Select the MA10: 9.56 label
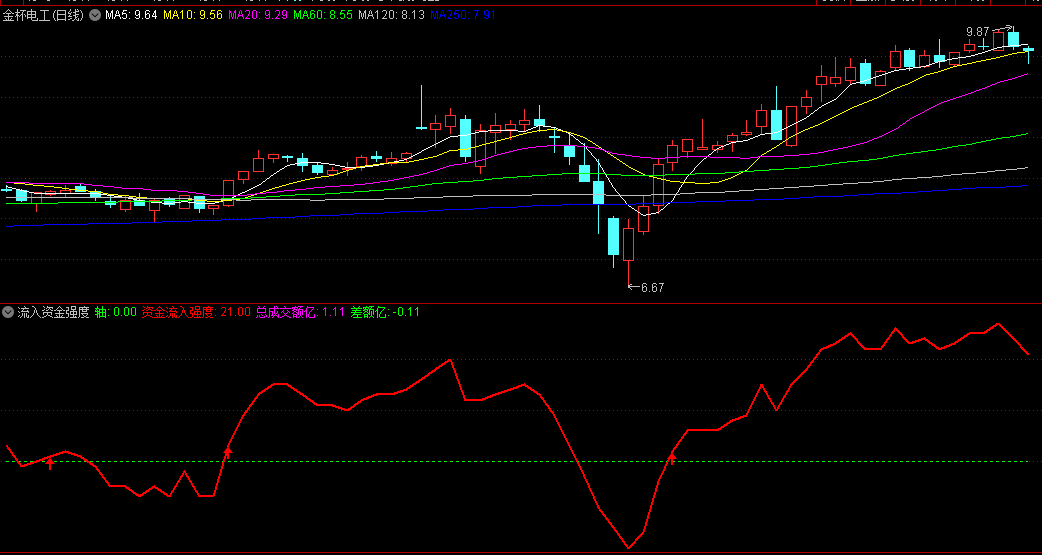 (192, 15)
